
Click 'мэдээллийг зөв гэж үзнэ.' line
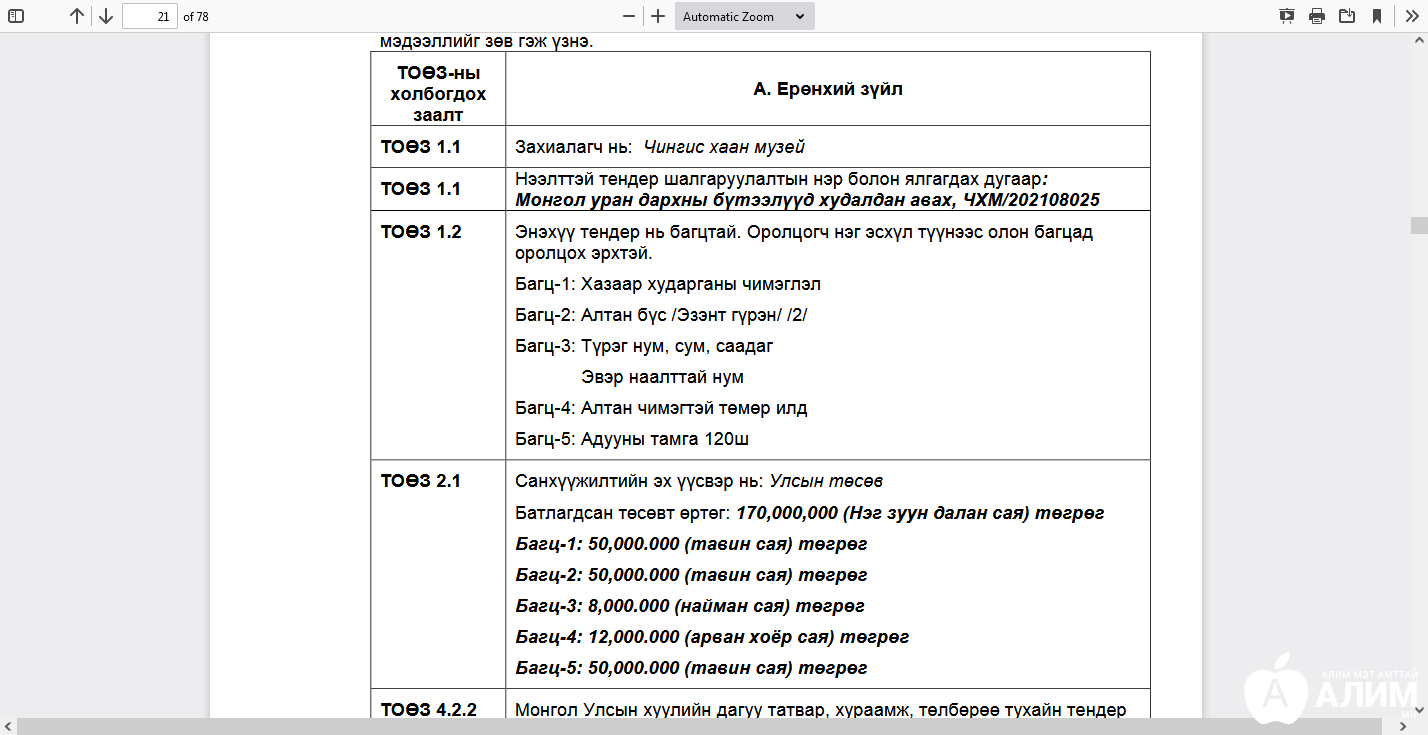[486, 42]
